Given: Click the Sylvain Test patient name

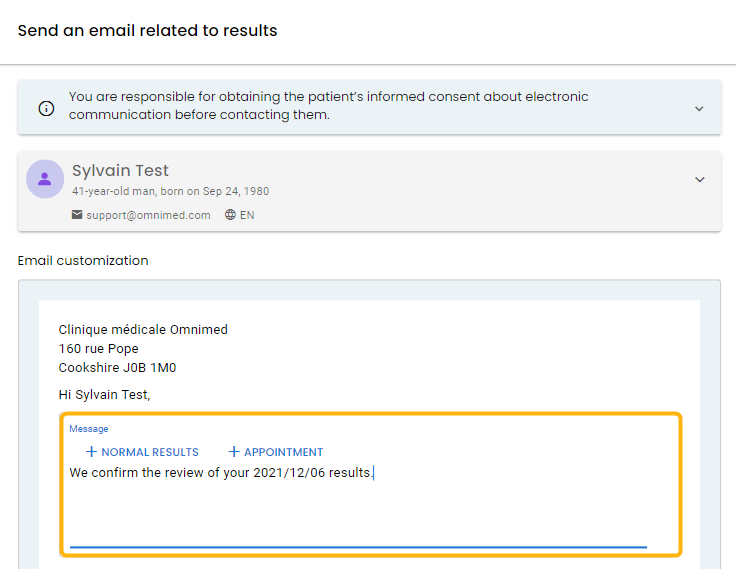Looking at the screenshot, I should 120,170.
